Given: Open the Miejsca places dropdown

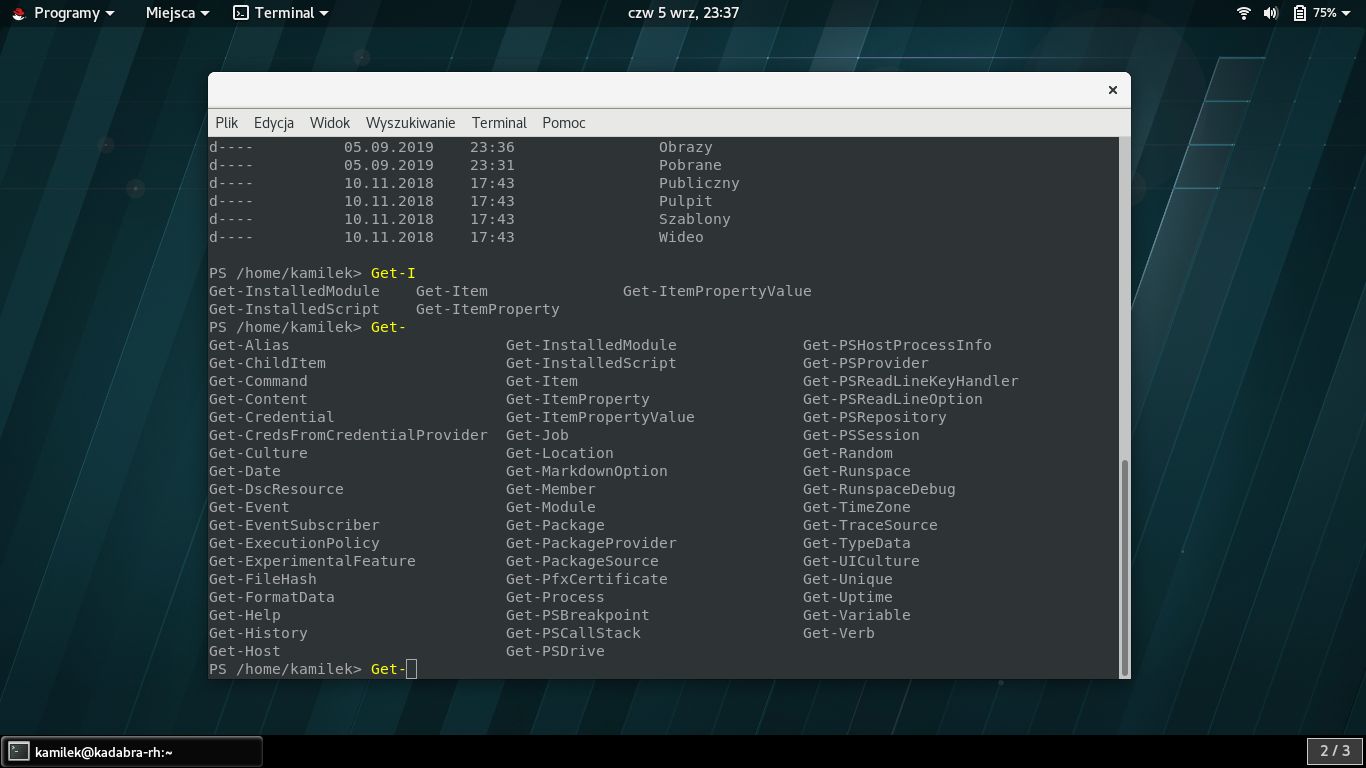Looking at the screenshot, I should (x=177, y=13).
